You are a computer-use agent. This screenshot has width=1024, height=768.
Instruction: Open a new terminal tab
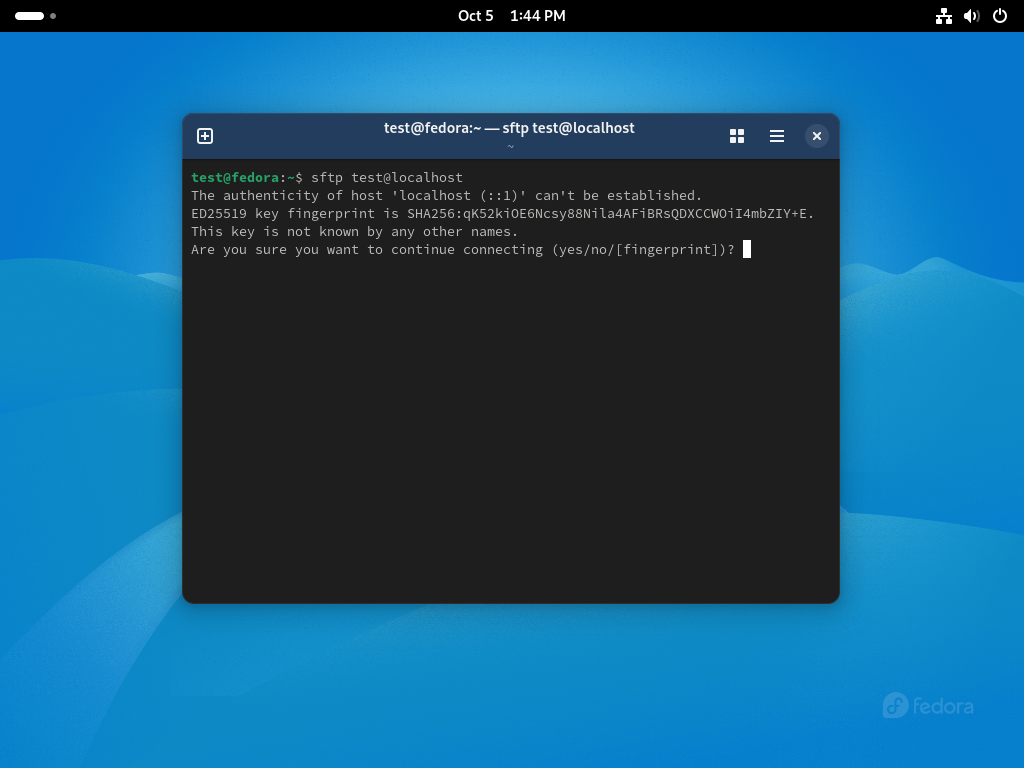coord(205,136)
